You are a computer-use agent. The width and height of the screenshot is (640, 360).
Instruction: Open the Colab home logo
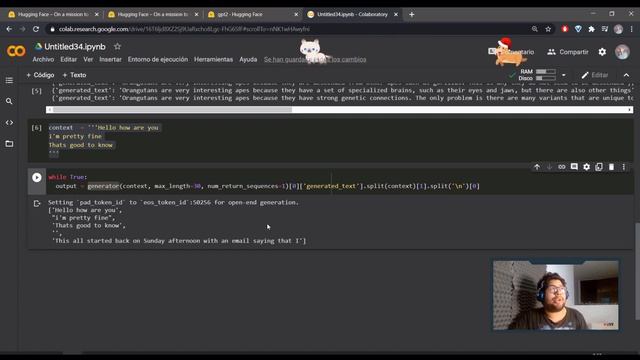click(x=16, y=51)
